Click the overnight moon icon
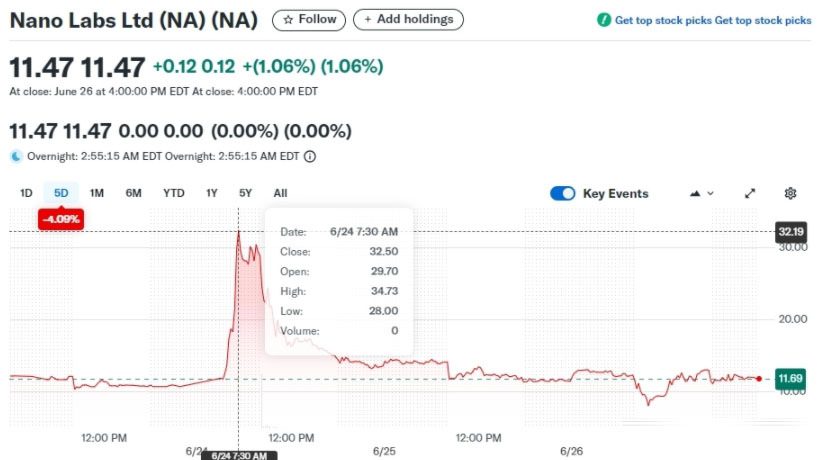 (15, 156)
